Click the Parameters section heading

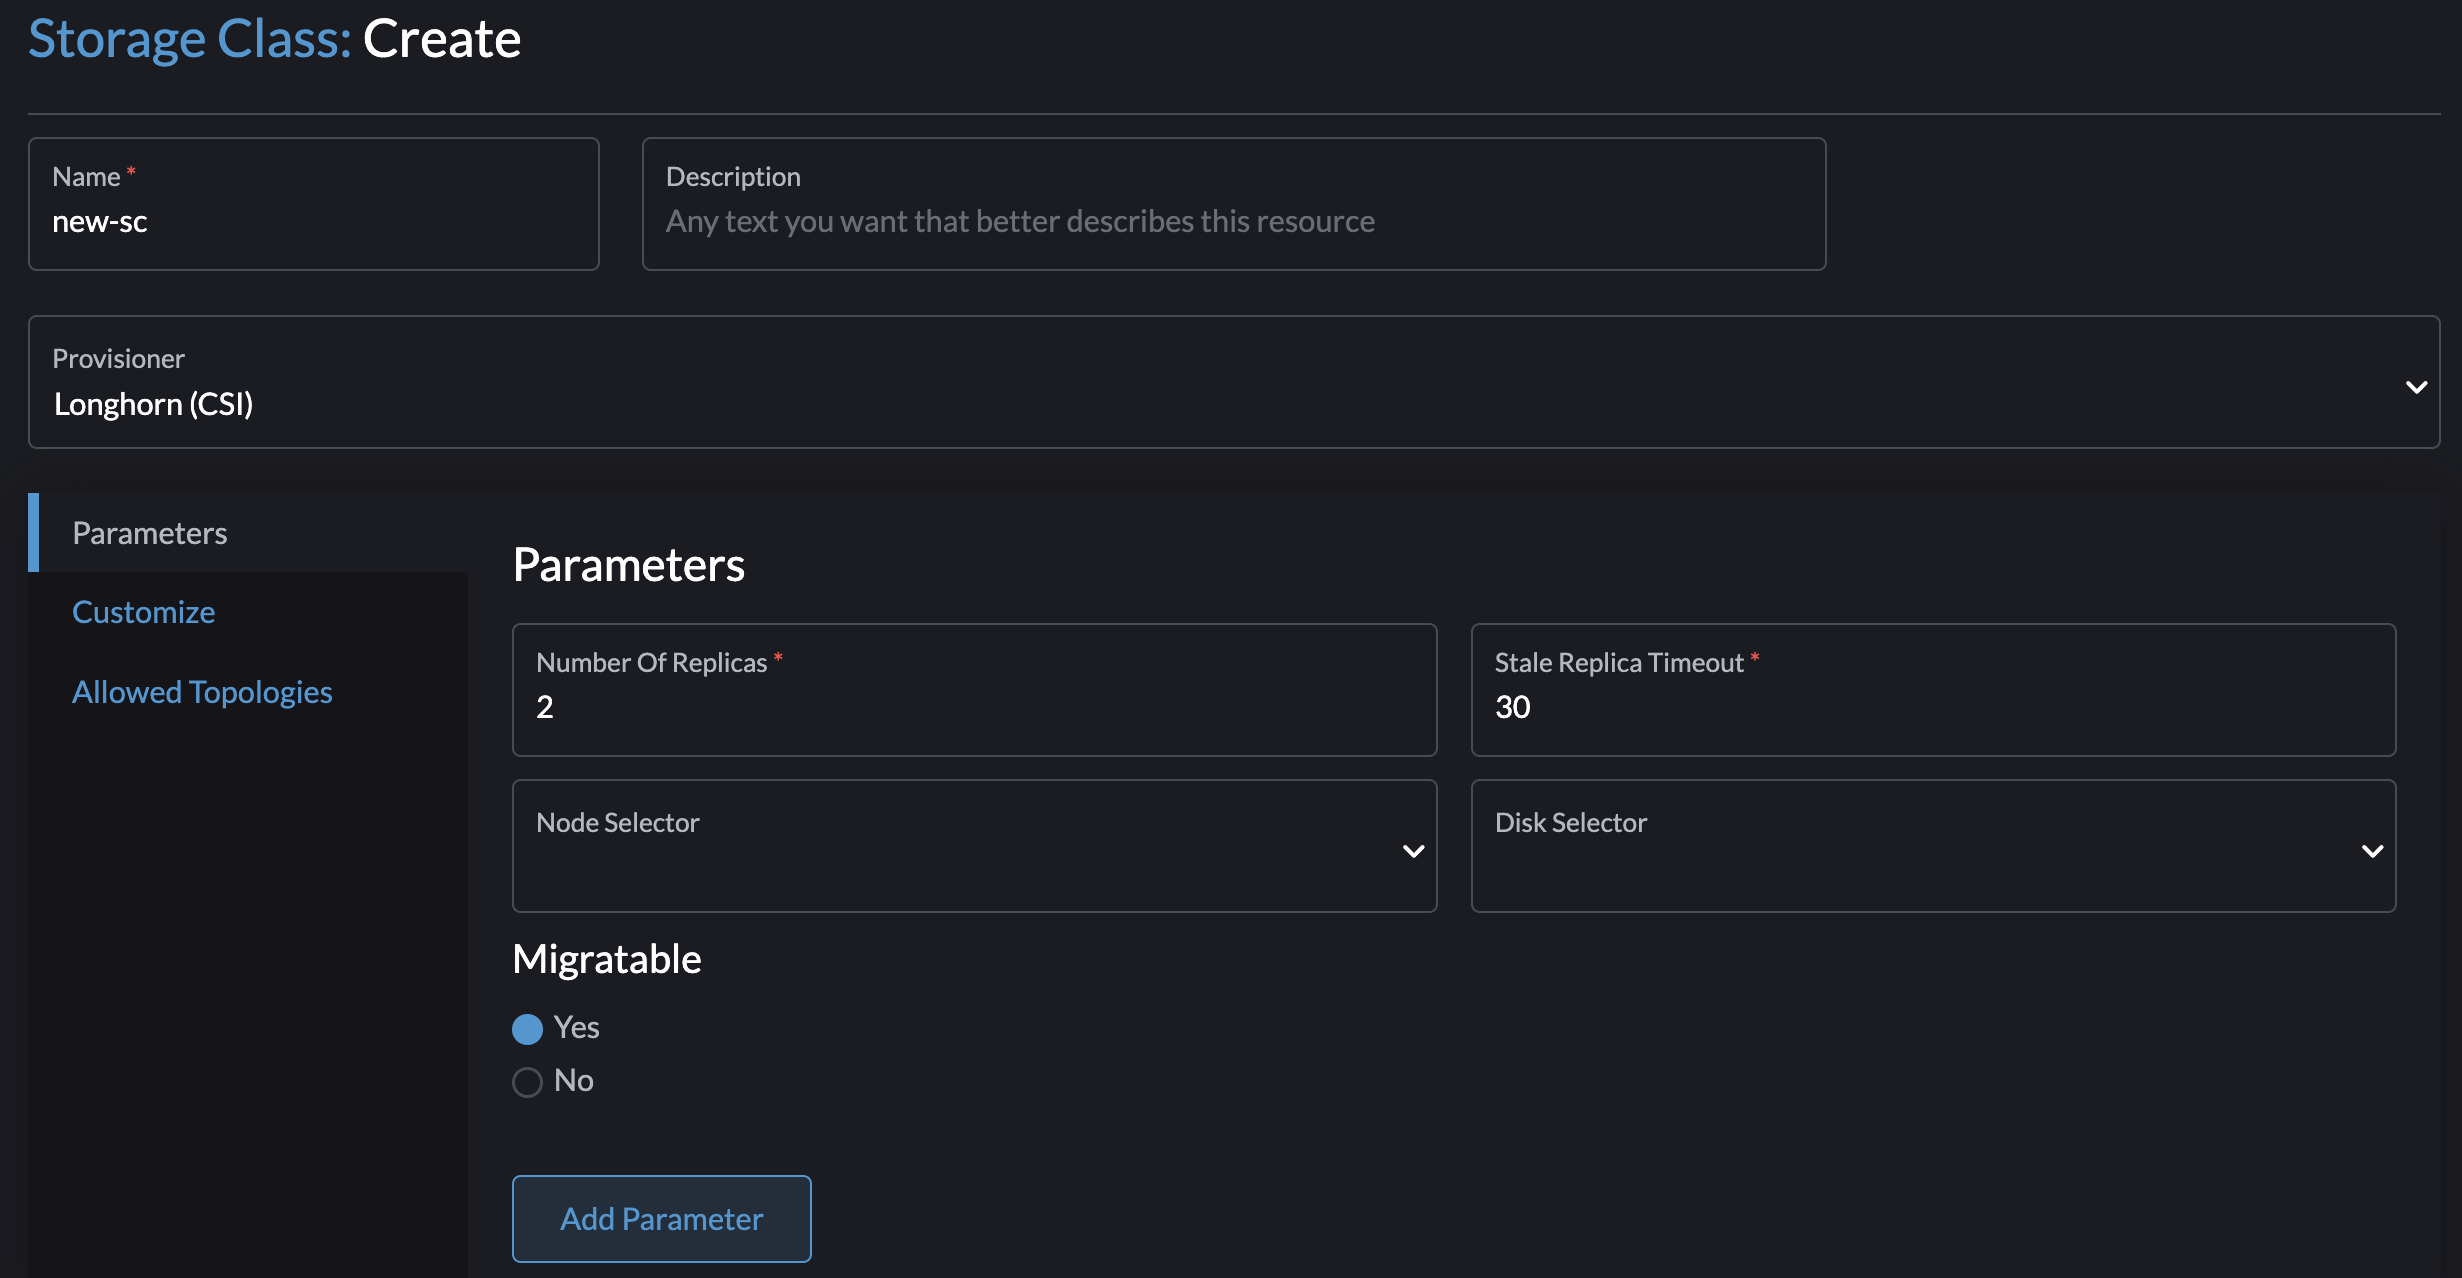628,565
